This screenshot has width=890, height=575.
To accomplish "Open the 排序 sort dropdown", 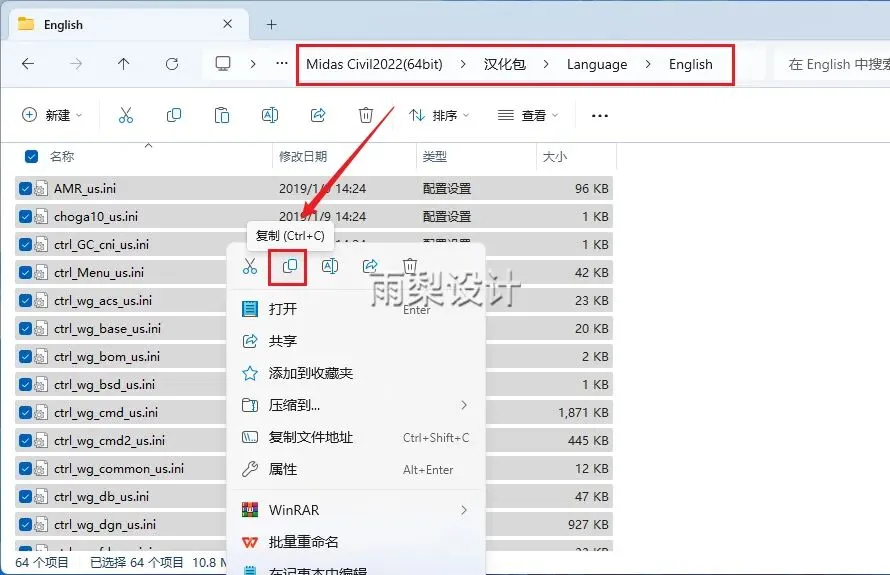I will [x=439, y=115].
